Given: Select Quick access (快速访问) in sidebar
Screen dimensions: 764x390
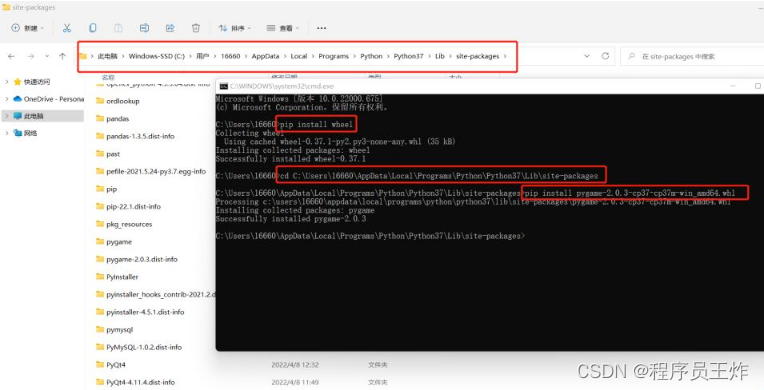Looking at the screenshot, I should (x=32, y=82).
